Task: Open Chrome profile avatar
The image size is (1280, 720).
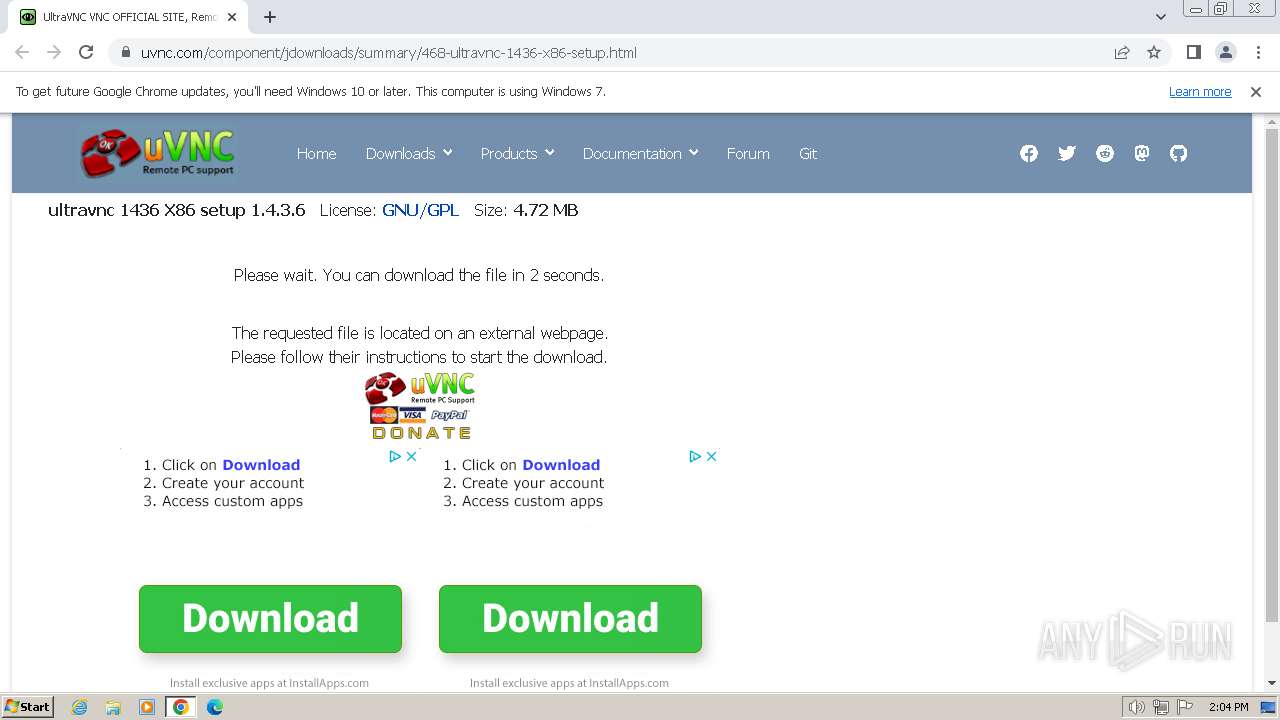Action: (x=1226, y=52)
